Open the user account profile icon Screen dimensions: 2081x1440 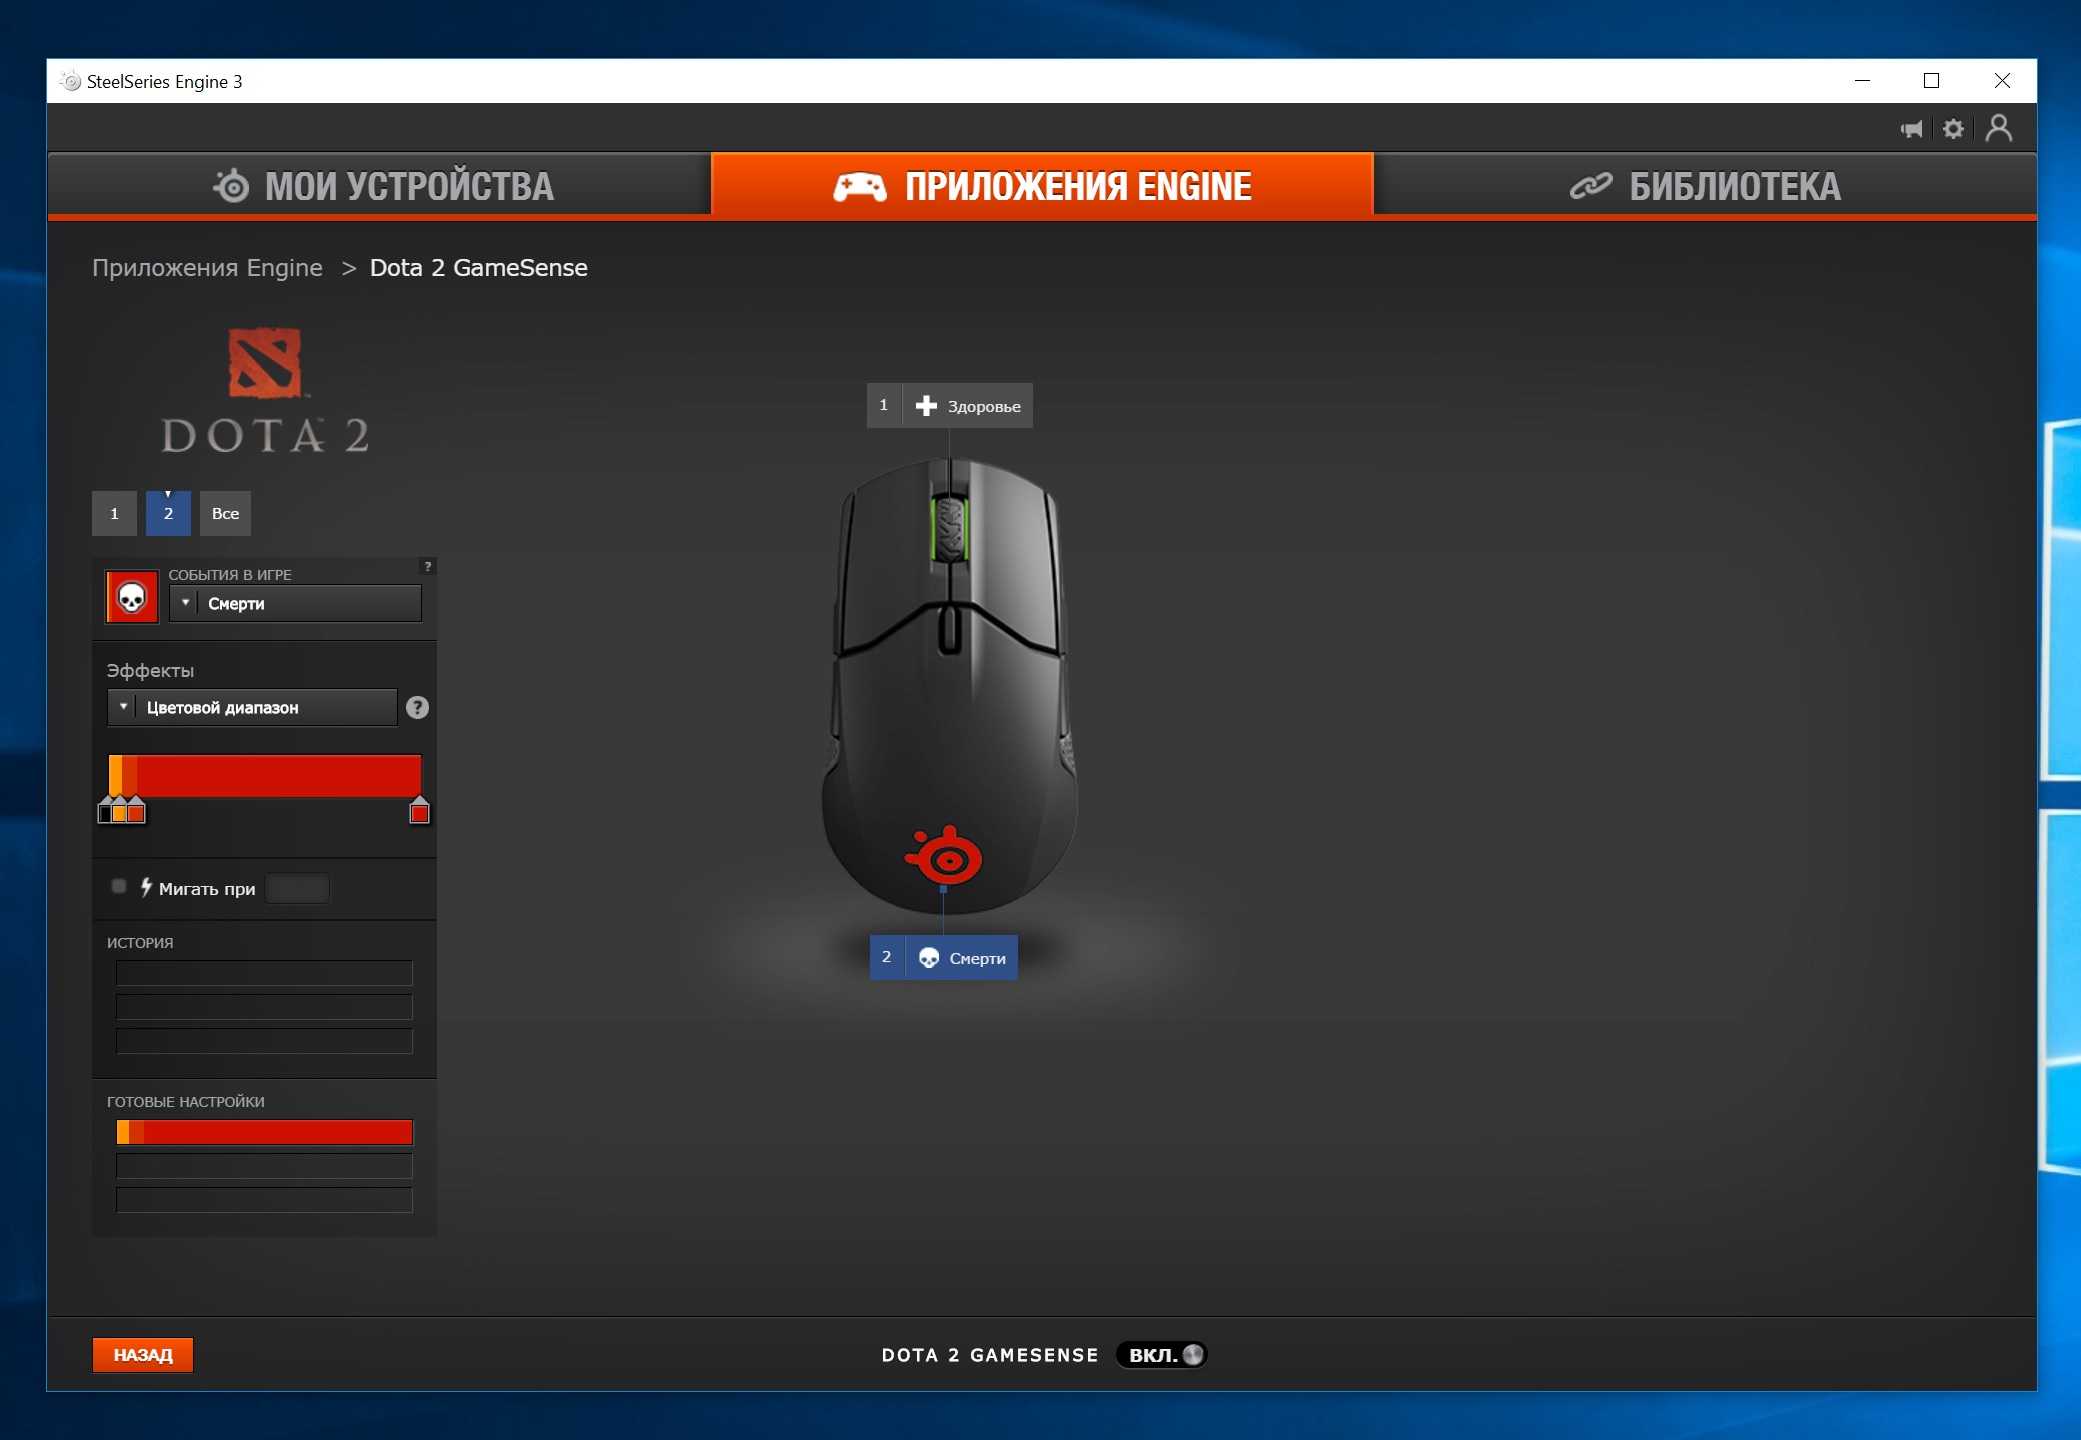(1999, 128)
